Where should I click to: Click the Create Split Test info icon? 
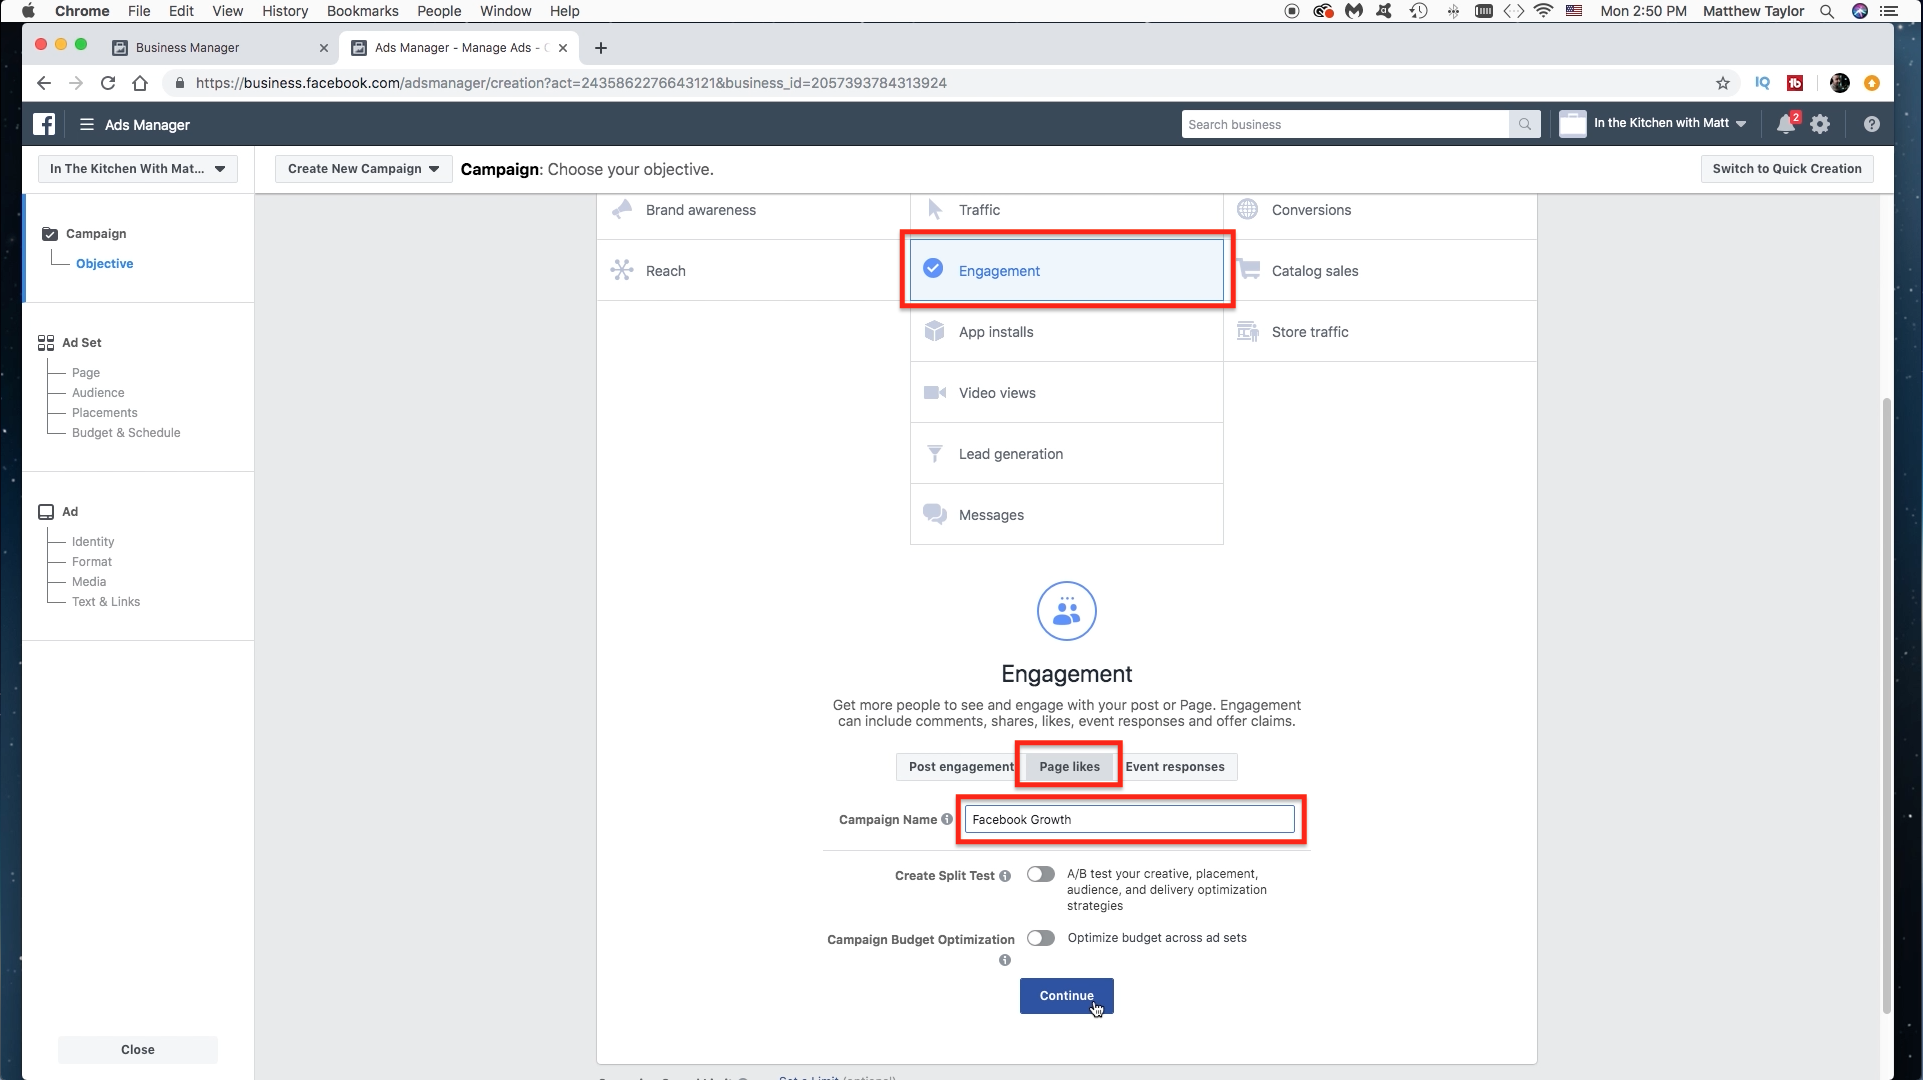(x=1005, y=876)
